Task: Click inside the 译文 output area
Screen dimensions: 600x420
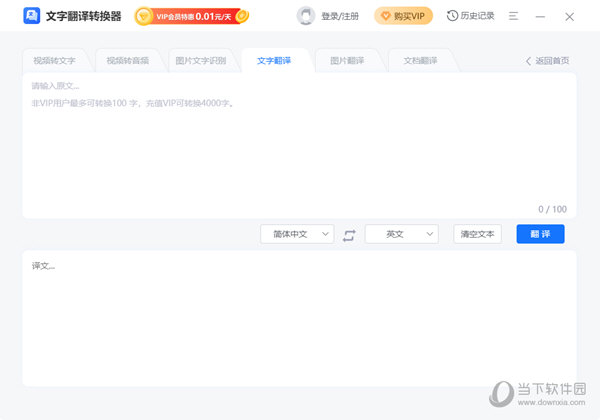Action: coord(299,318)
